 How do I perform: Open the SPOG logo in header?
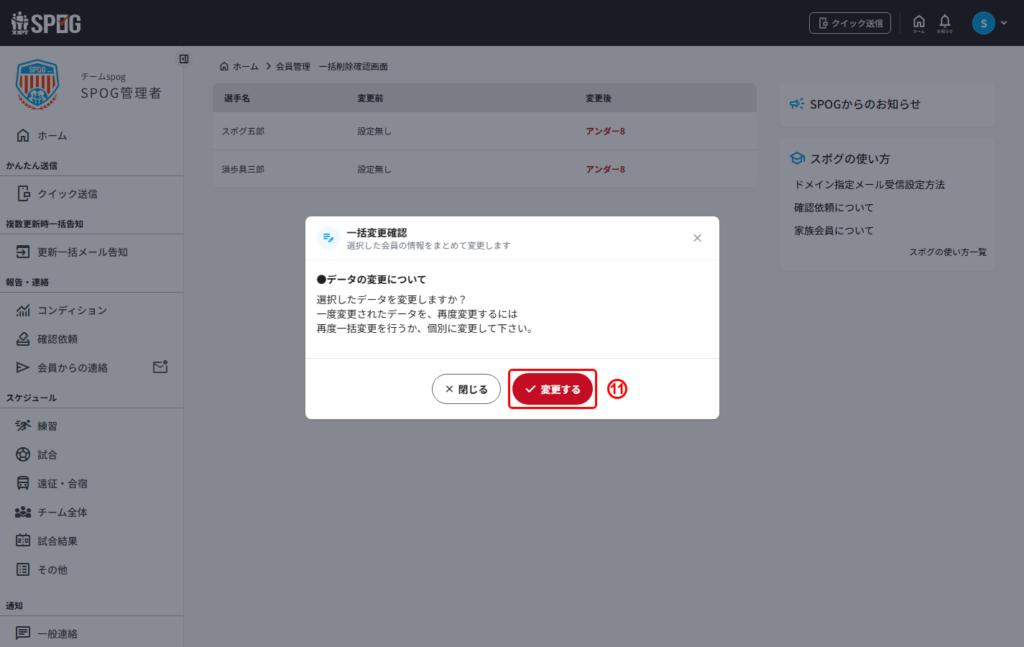pos(46,23)
